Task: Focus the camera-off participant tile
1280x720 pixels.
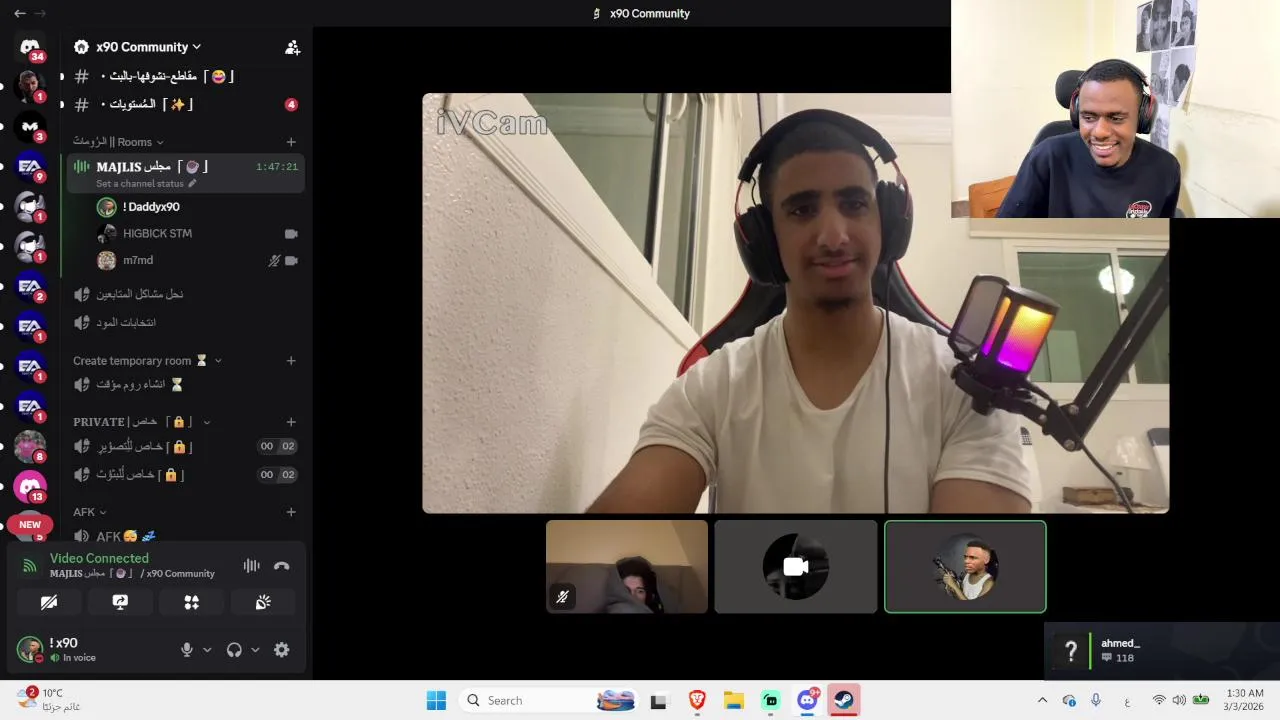Action: pyautogui.click(x=796, y=567)
